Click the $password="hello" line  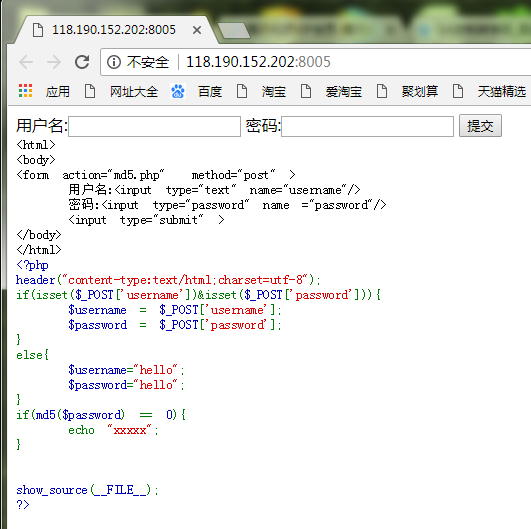click(126, 385)
